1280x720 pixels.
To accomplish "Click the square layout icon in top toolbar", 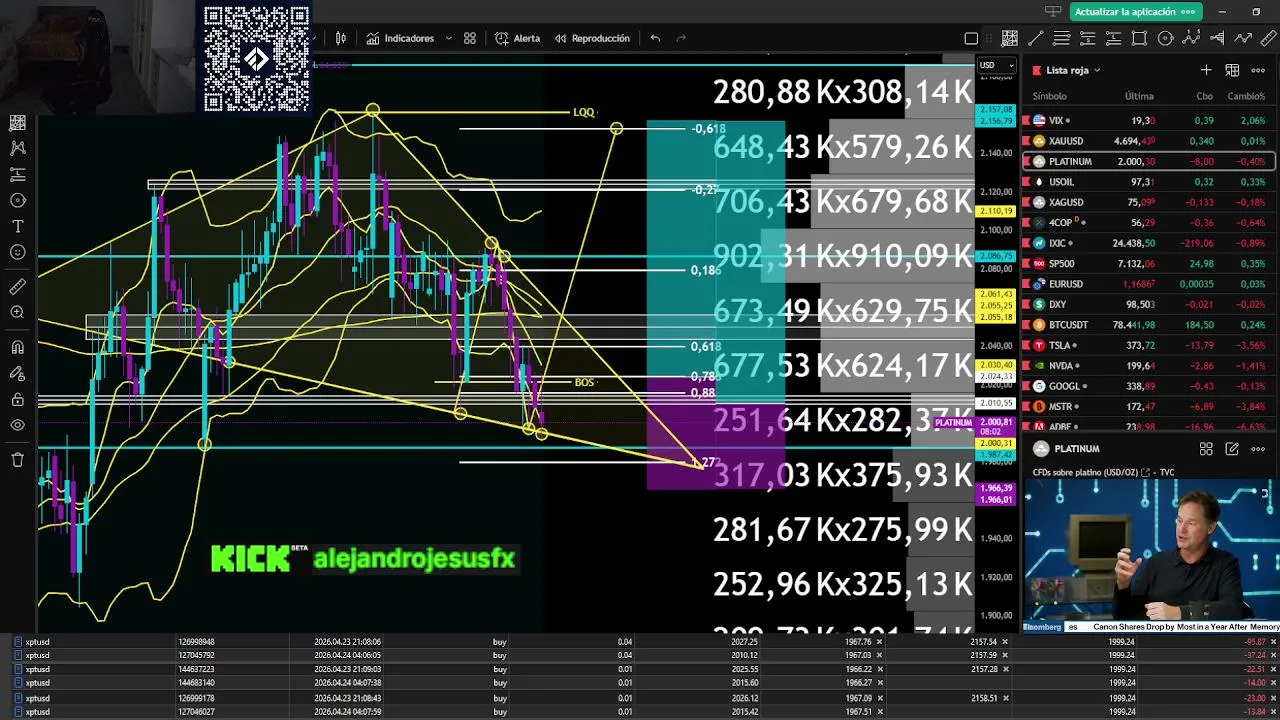I will click(x=971, y=39).
